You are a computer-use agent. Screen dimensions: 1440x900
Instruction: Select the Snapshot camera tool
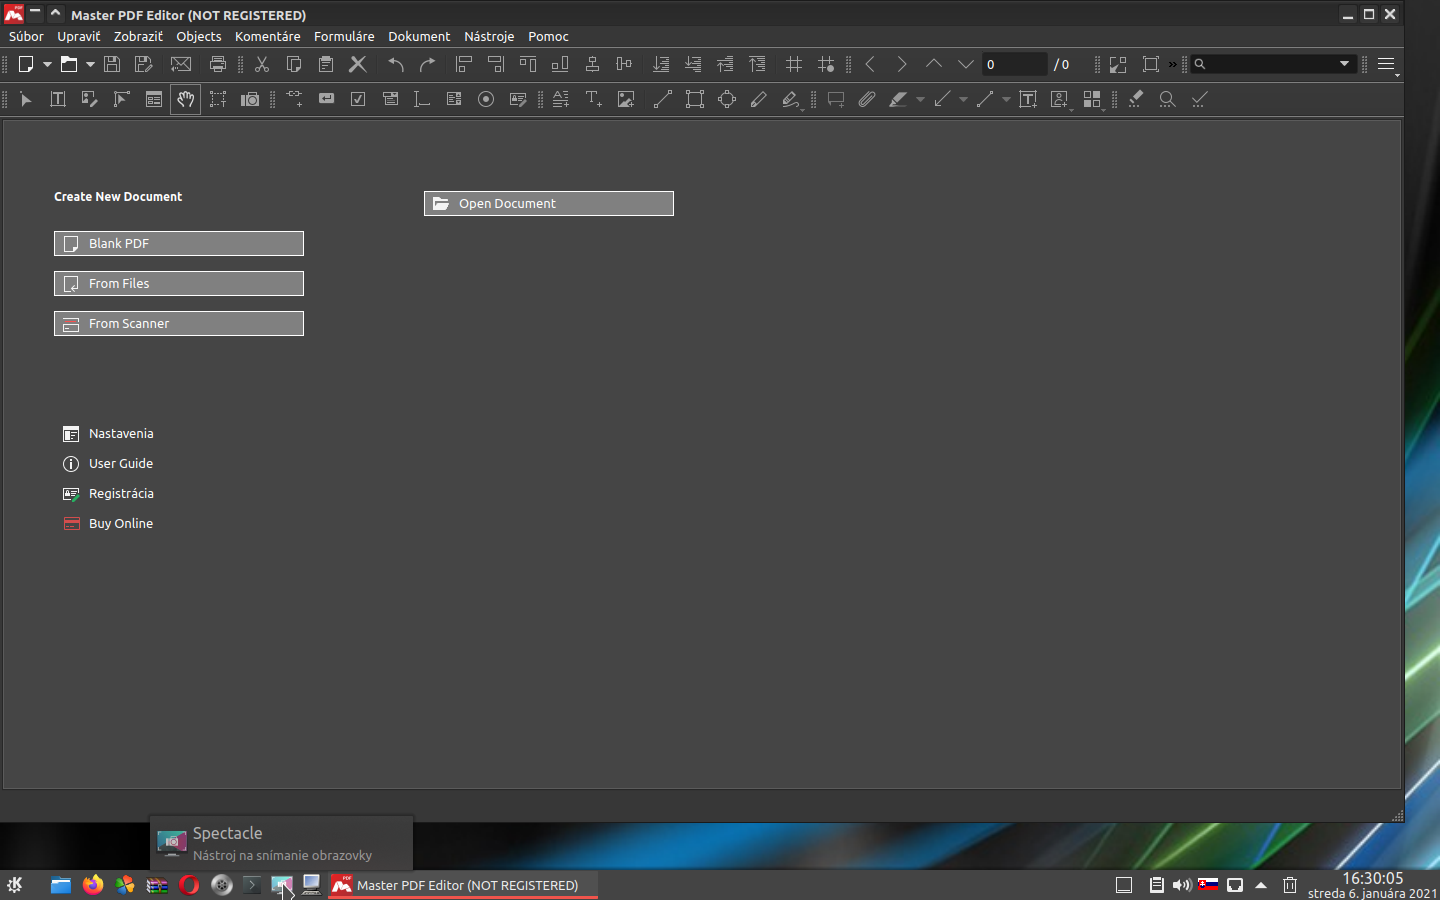pyautogui.click(x=250, y=99)
